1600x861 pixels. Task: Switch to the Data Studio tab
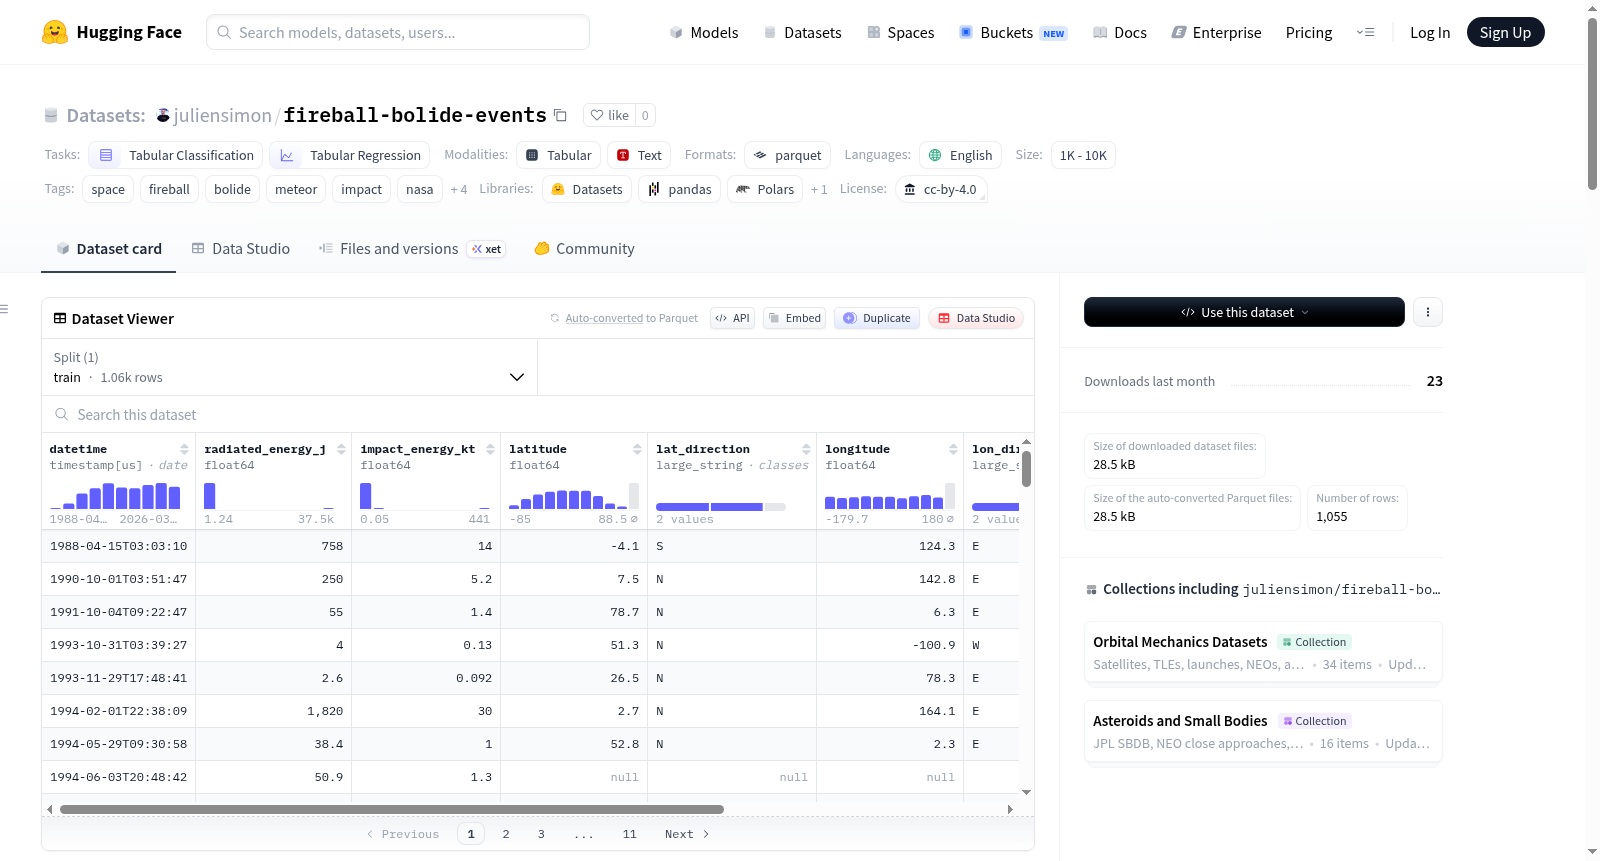[241, 249]
